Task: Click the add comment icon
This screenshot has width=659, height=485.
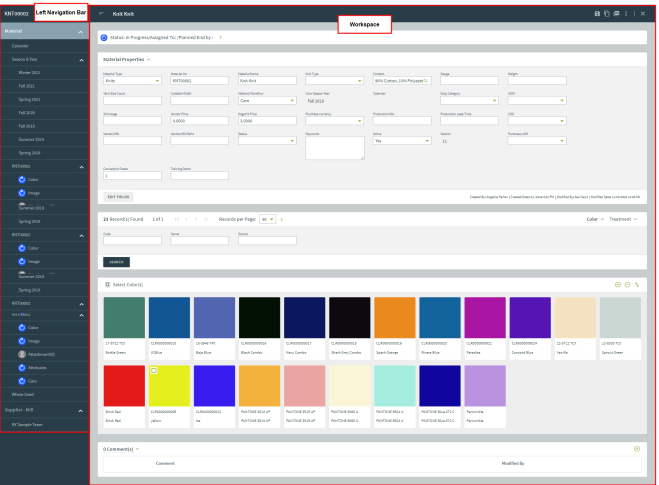Action: (x=637, y=449)
